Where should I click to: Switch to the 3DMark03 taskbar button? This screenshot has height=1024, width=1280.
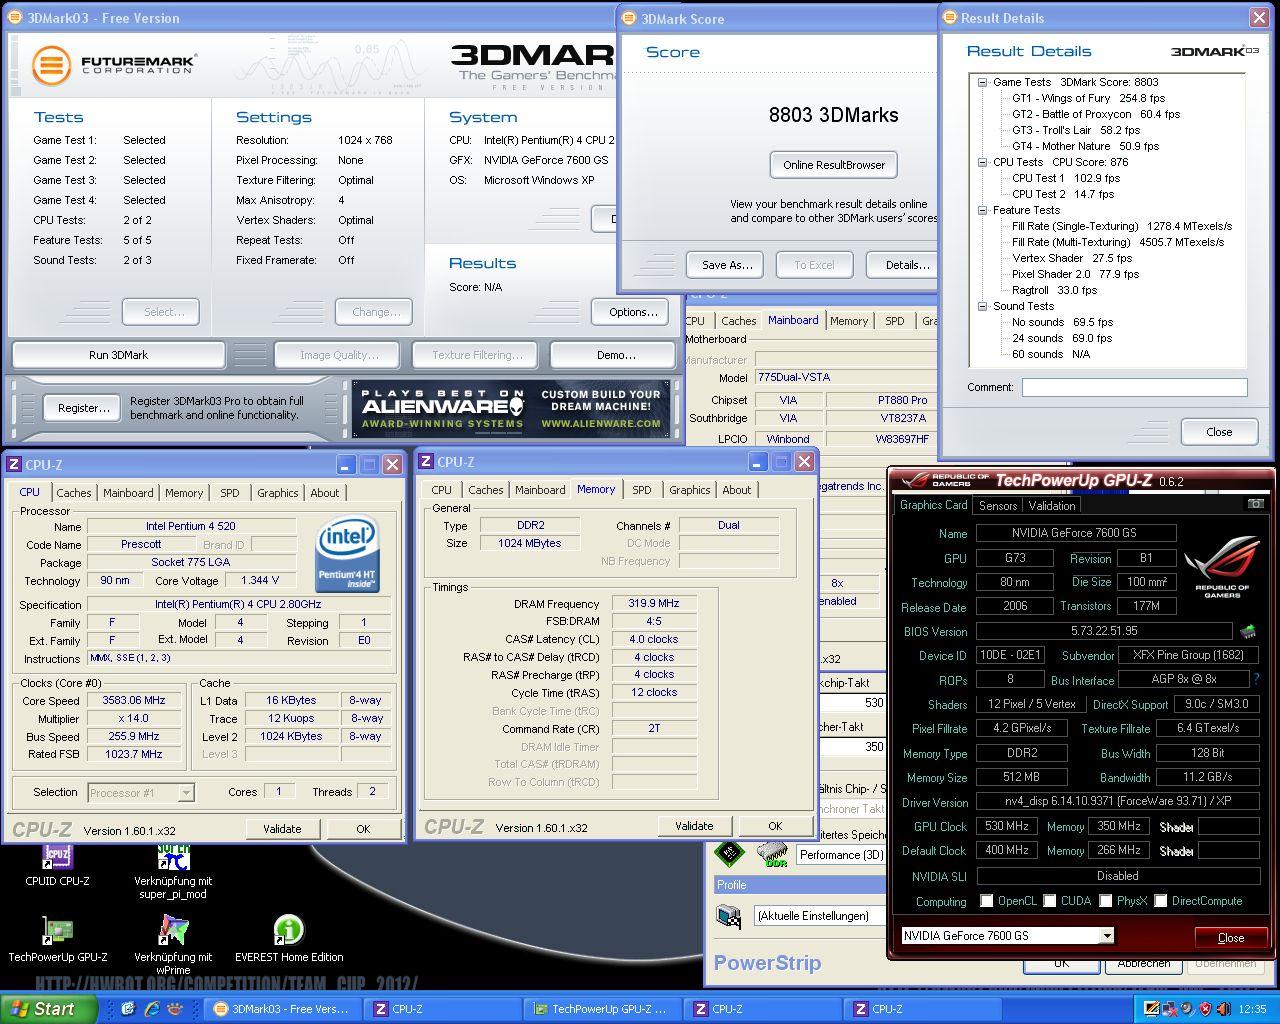click(284, 1009)
